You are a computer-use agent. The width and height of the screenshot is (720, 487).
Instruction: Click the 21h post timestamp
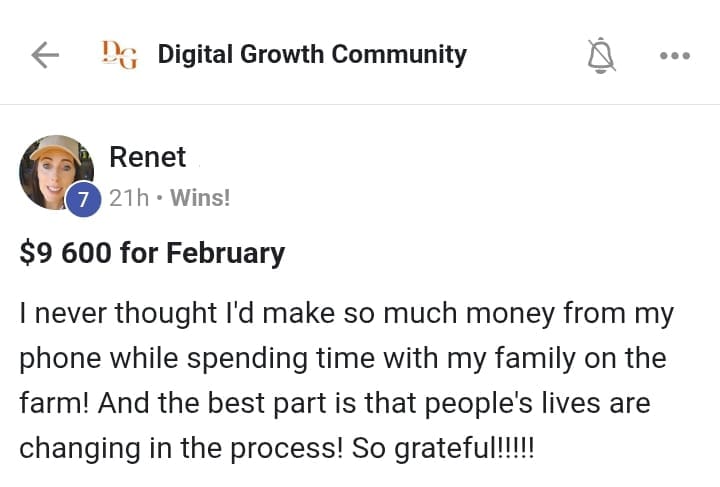point(128,198)
